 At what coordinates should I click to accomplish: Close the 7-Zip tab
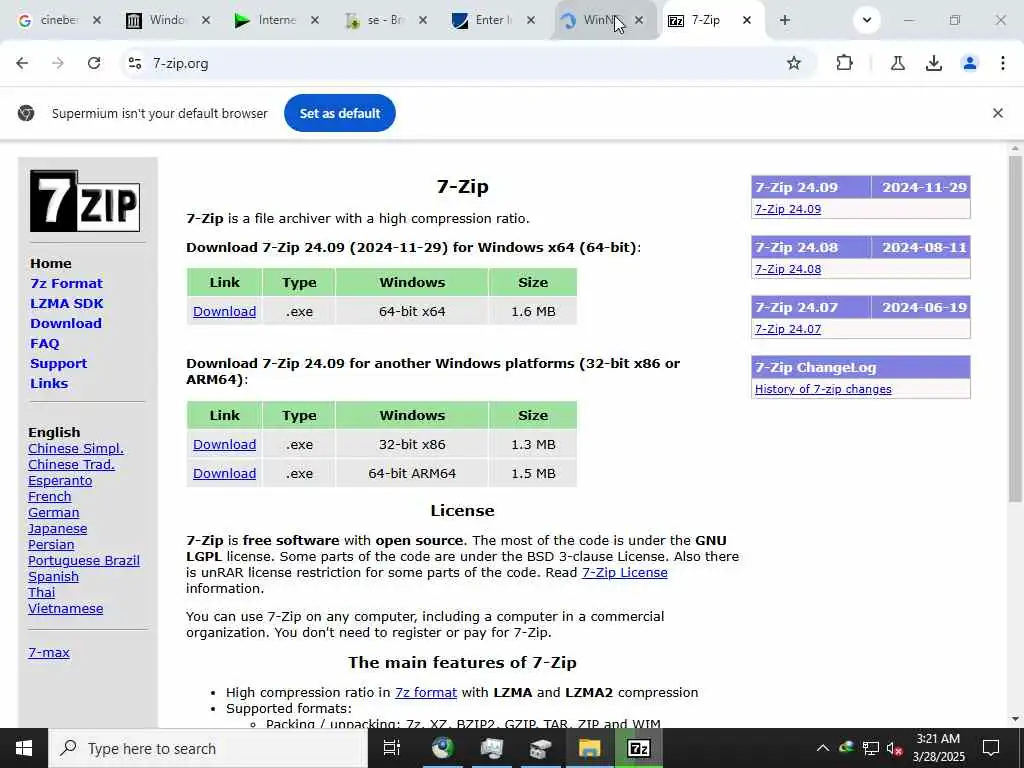click(746, 20)
